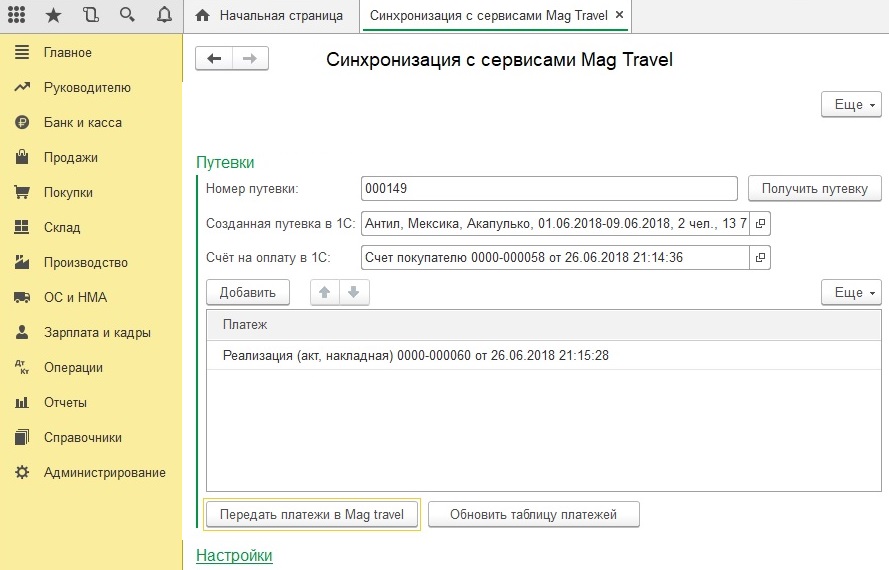Click the search magnifier icon

[127, 15]
